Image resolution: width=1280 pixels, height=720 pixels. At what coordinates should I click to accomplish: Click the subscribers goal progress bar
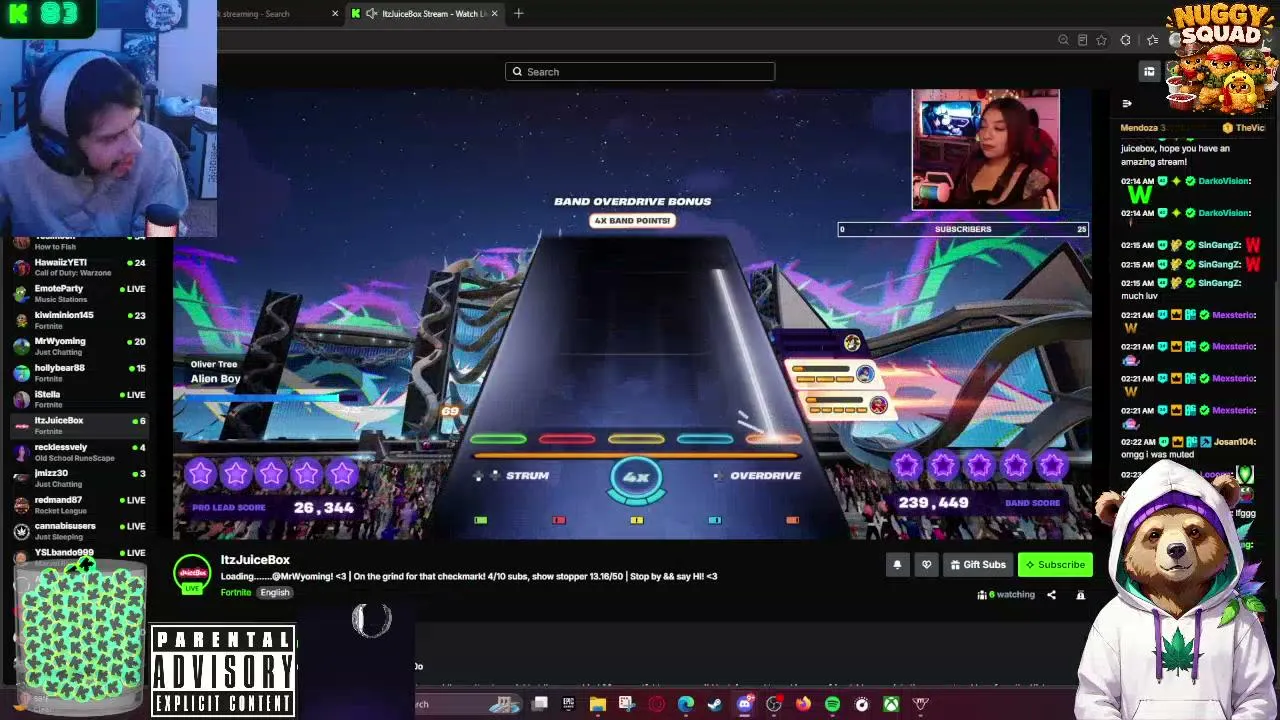(963, 229)
